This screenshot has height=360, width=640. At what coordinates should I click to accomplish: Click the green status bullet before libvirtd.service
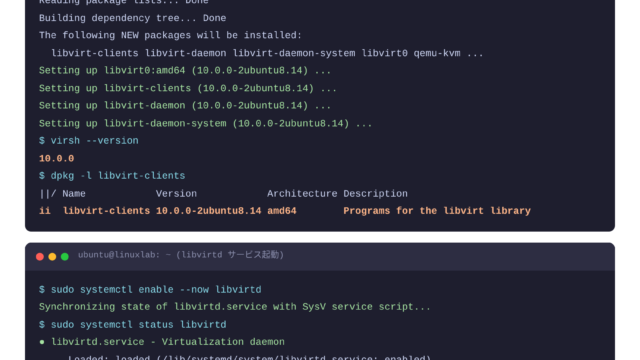42,342
